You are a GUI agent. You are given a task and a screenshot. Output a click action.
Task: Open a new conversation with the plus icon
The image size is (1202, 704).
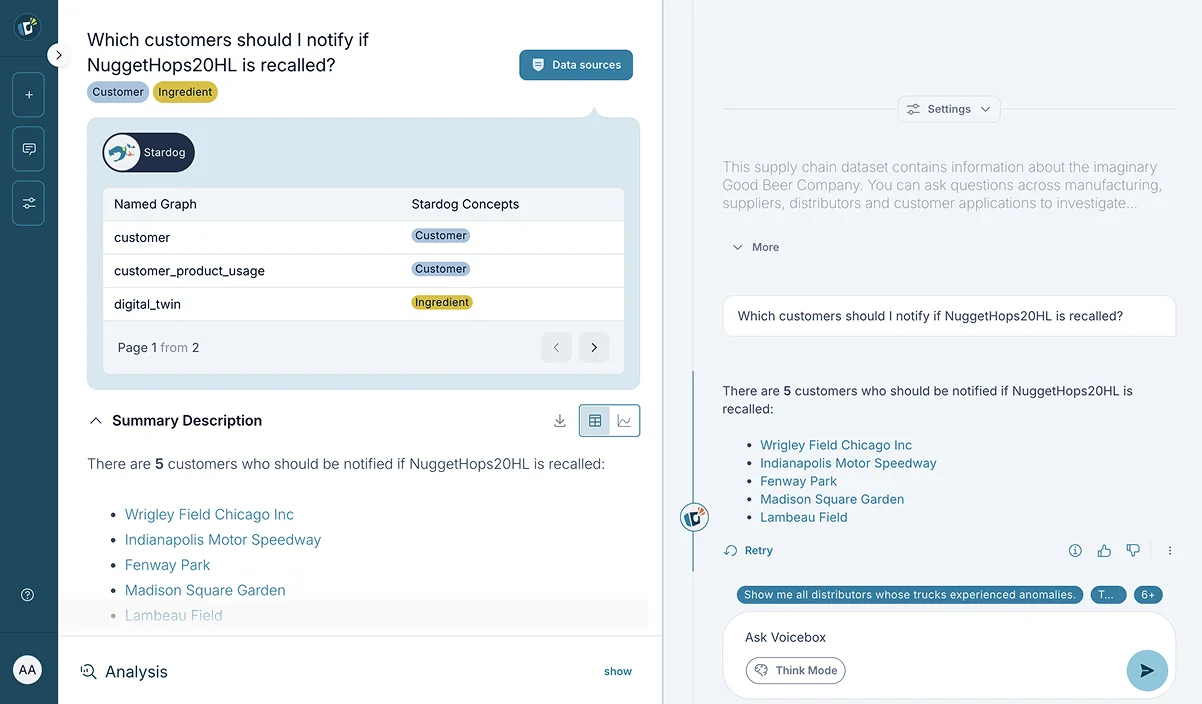point(28,94)
